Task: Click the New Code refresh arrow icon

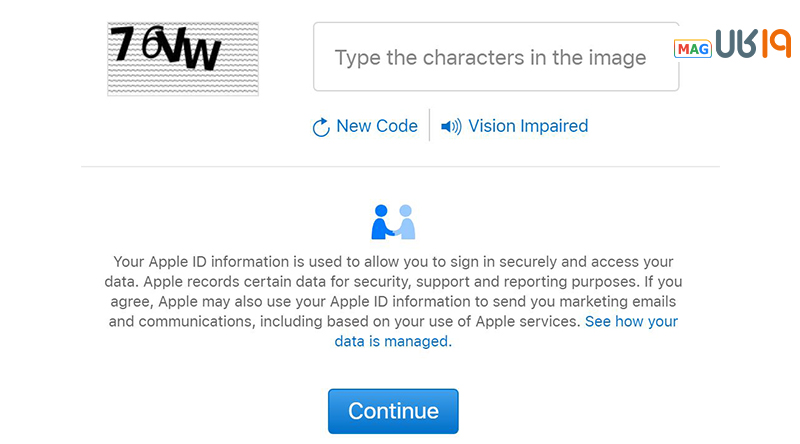Action: coord(321,127)
